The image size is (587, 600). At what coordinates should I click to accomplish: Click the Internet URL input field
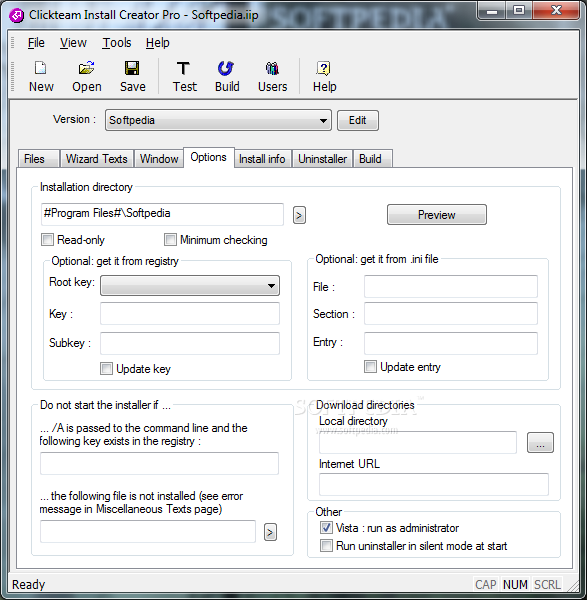(x=434, y=484)
